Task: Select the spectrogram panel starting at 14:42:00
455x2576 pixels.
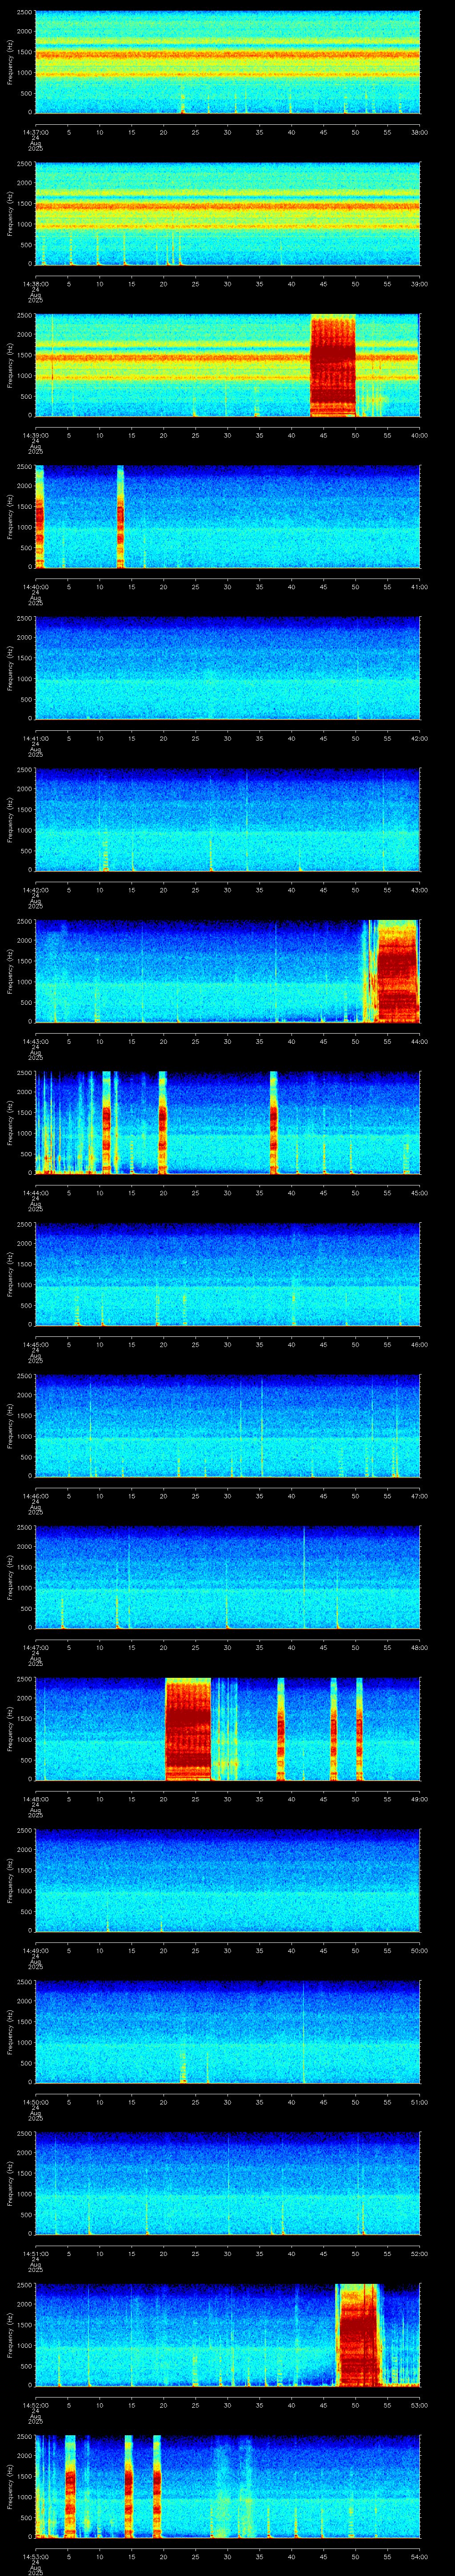Action: [x=227, y=820]
